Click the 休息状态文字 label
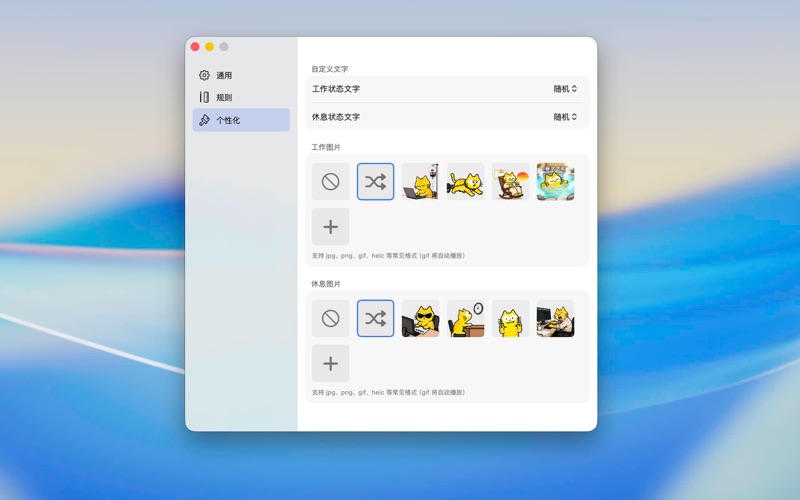This screenshot has height=500, width=800. (x=336, y=117)
